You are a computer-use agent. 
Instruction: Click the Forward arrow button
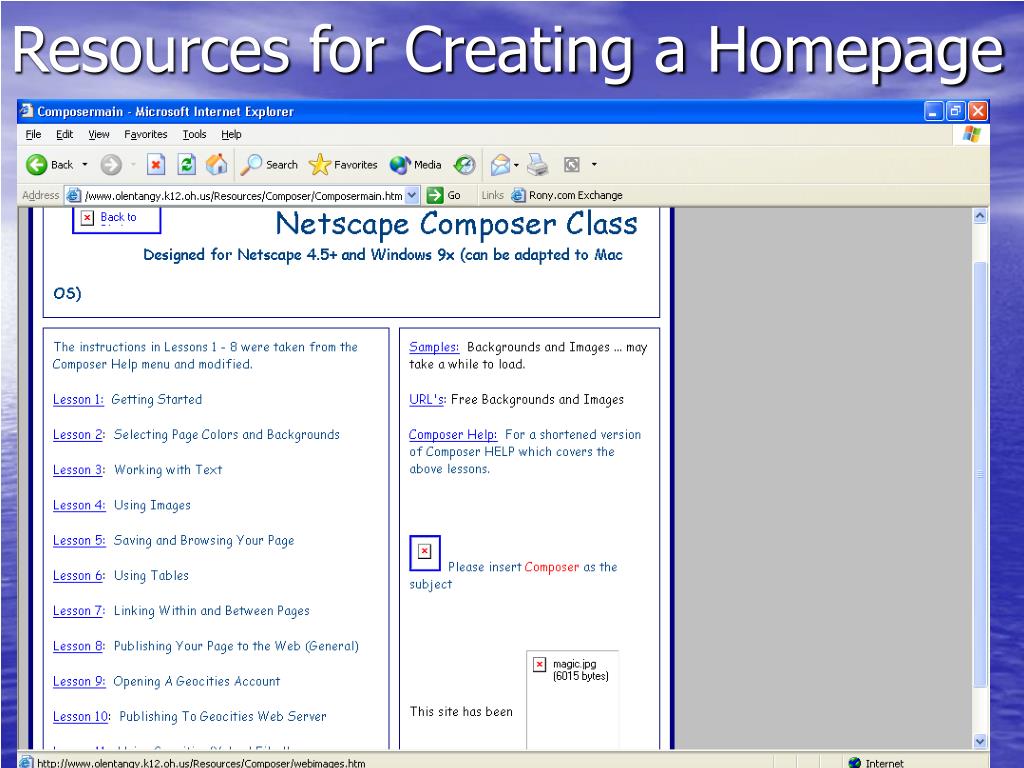[111, 165]
